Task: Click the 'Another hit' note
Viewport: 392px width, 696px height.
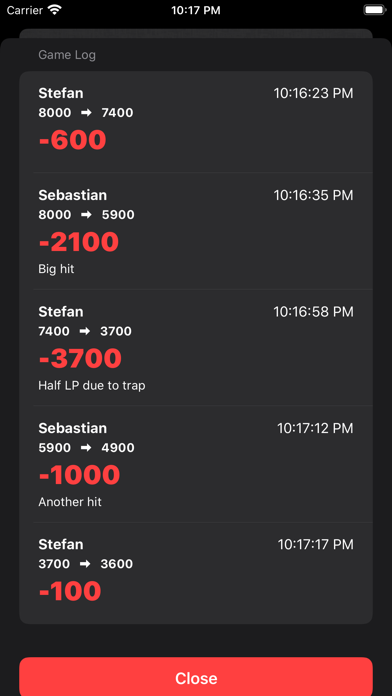Action: [70, 502]
